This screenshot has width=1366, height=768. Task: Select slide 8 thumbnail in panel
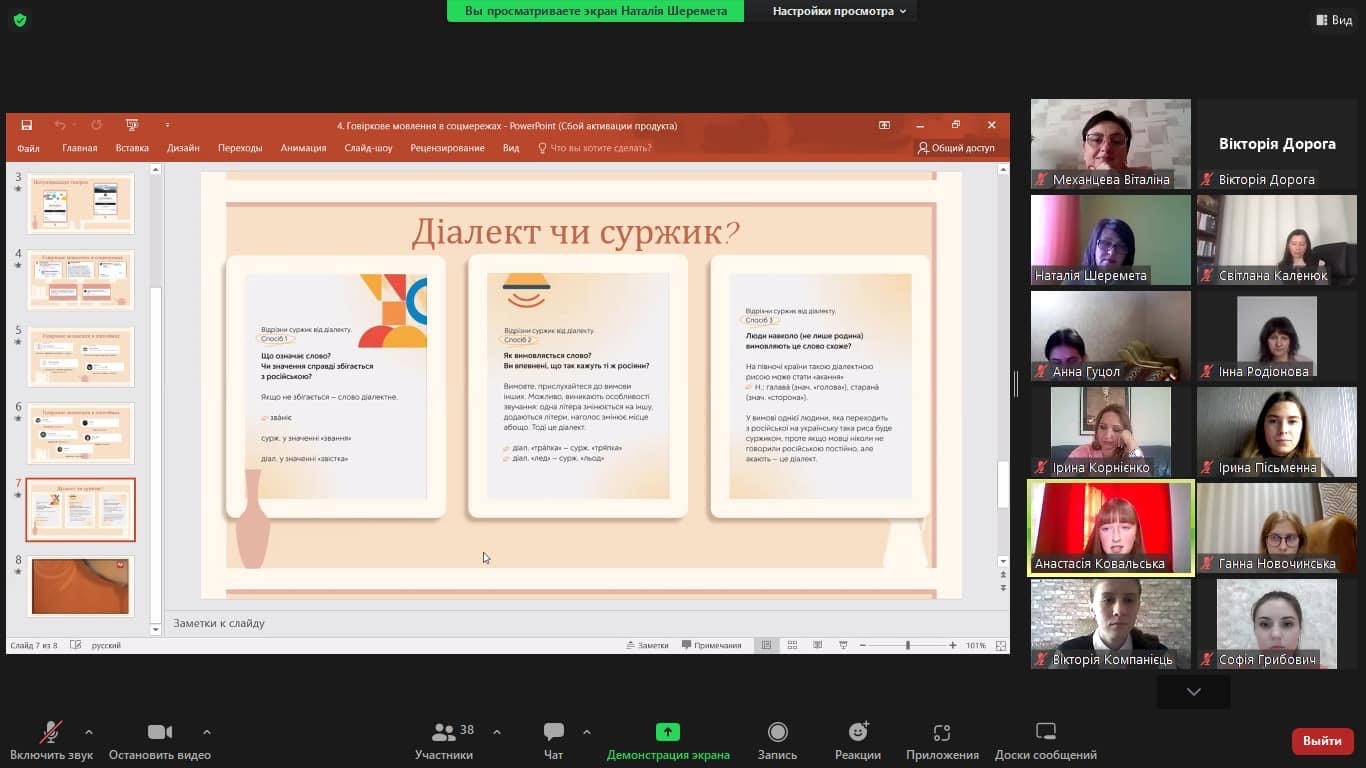click(80, 586)
